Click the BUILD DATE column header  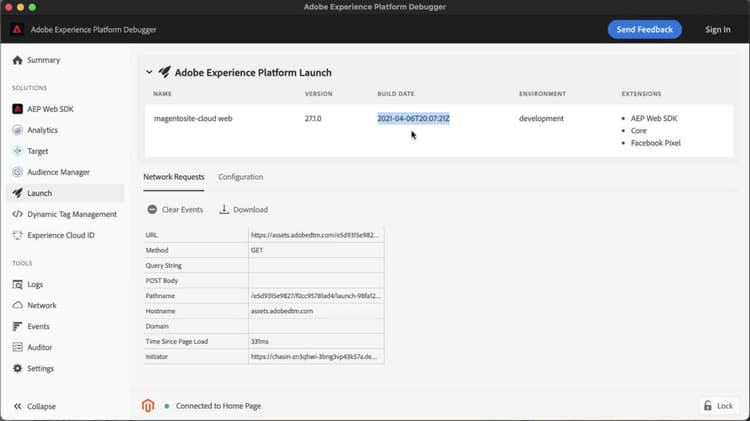pos(396,94)
